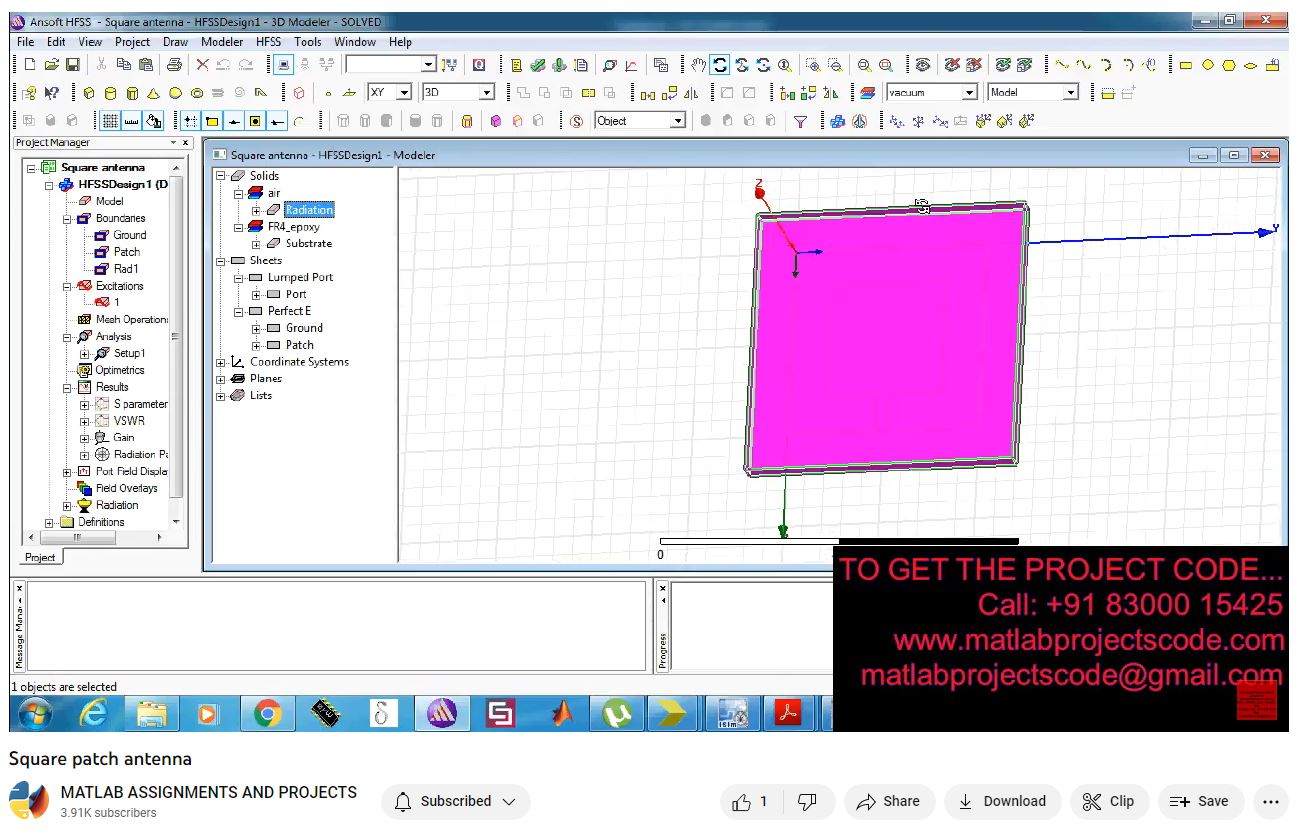
Task: Click the Show/Hide eye icon in toolbar
Action: [922, 65]
